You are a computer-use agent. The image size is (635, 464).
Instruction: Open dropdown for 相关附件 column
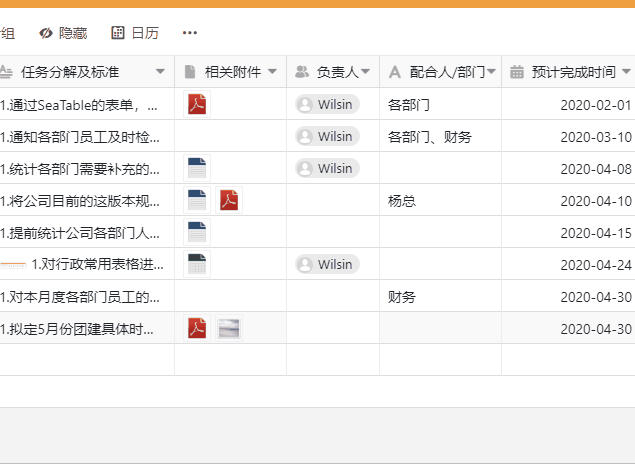(273, 72)
